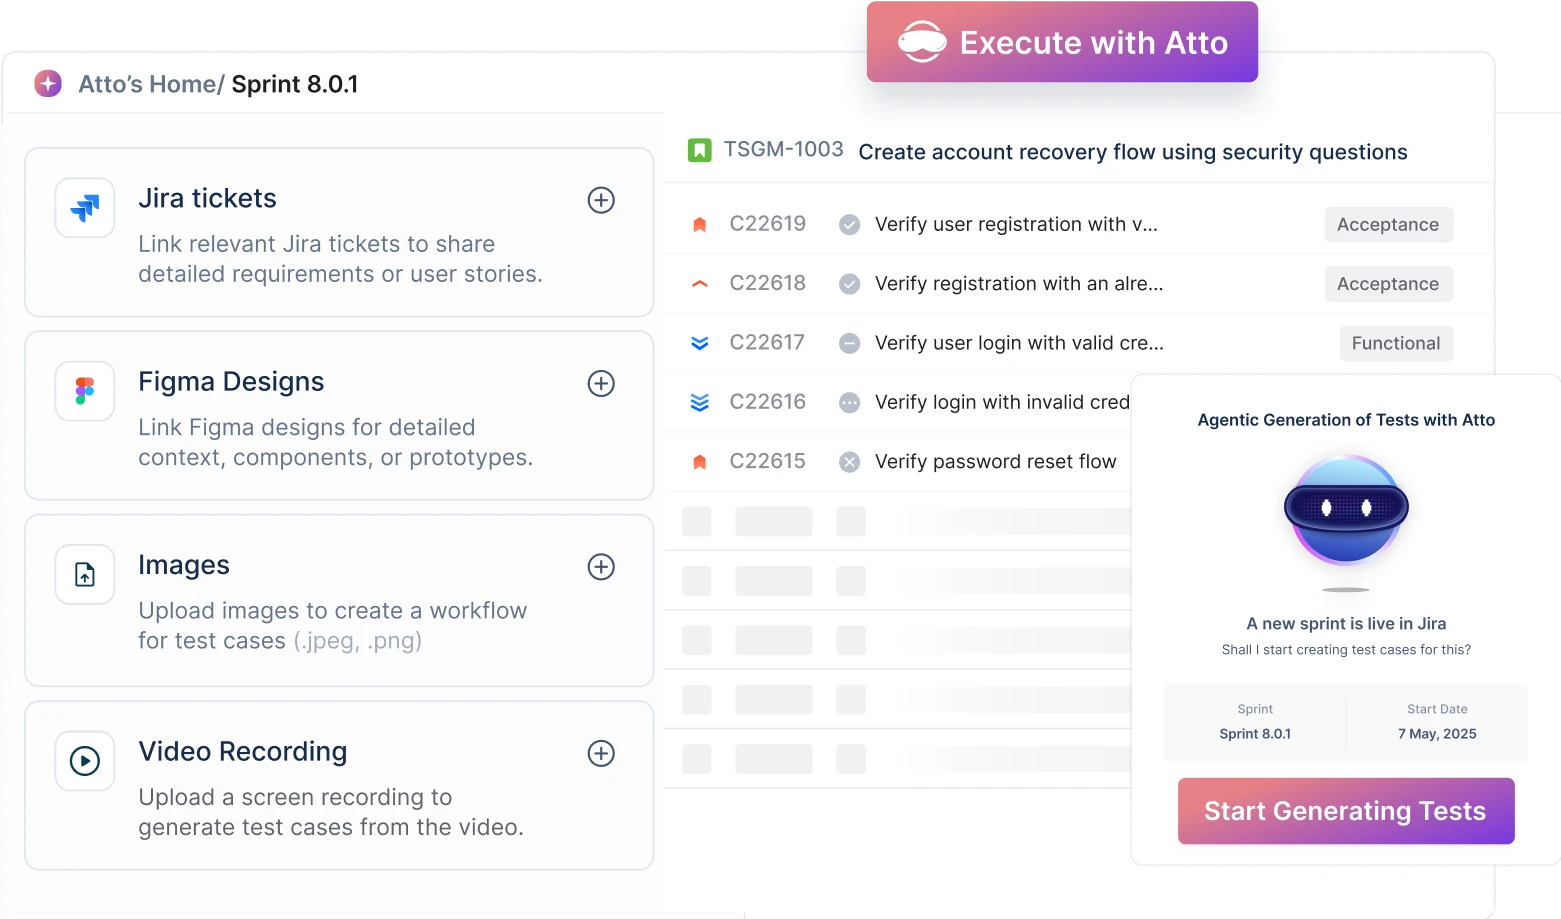This screenshot has height=919, width=1561.
Task: Click the Images upload file icon
Action: pyautogui.click(x=85, y=575)
